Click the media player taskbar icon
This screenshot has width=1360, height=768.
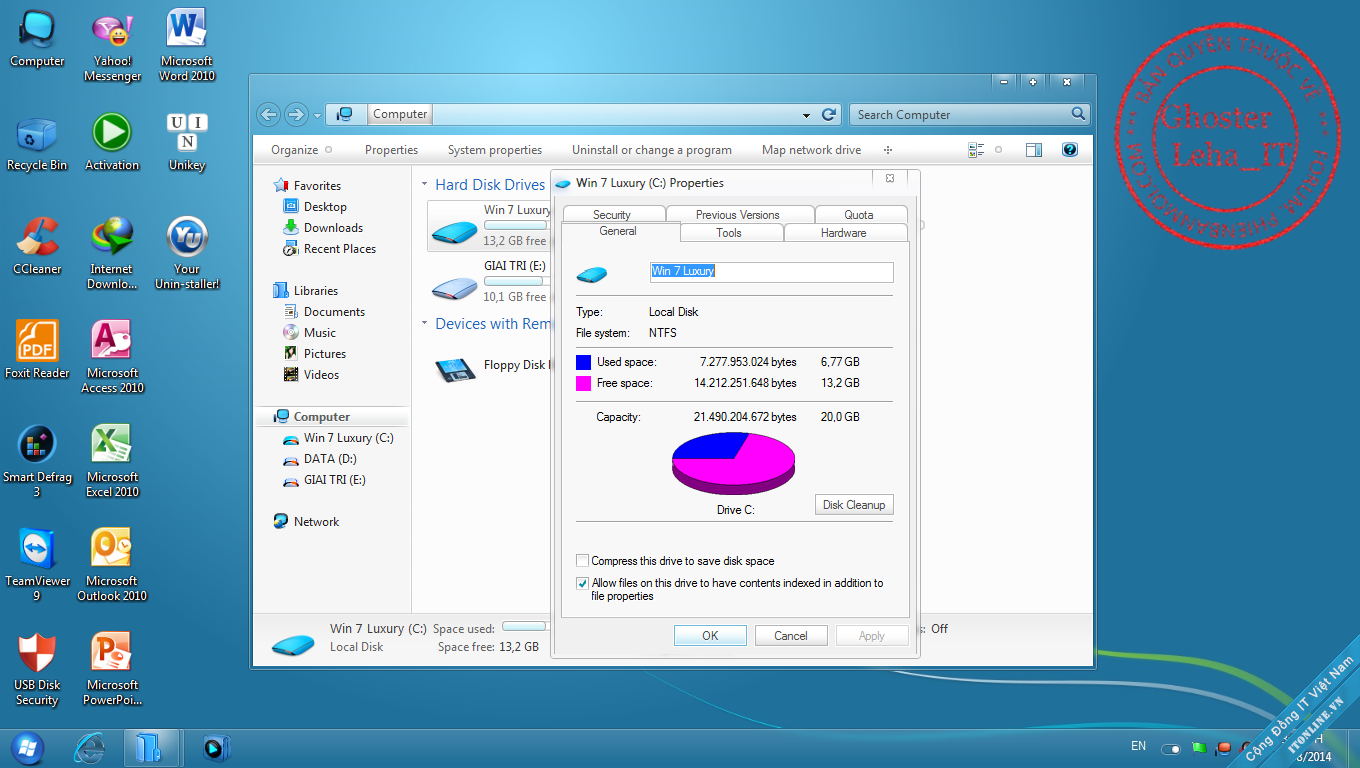[216, 747]
